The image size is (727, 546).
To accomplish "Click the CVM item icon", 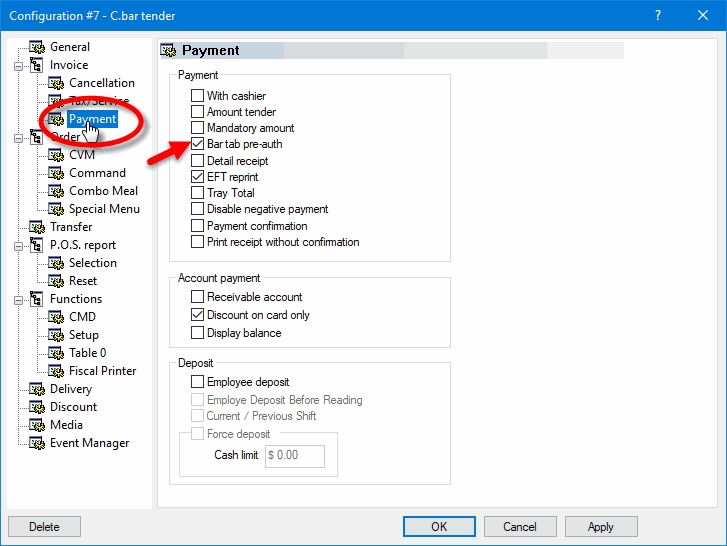I will pyautogui.click(x=56, y=155).
